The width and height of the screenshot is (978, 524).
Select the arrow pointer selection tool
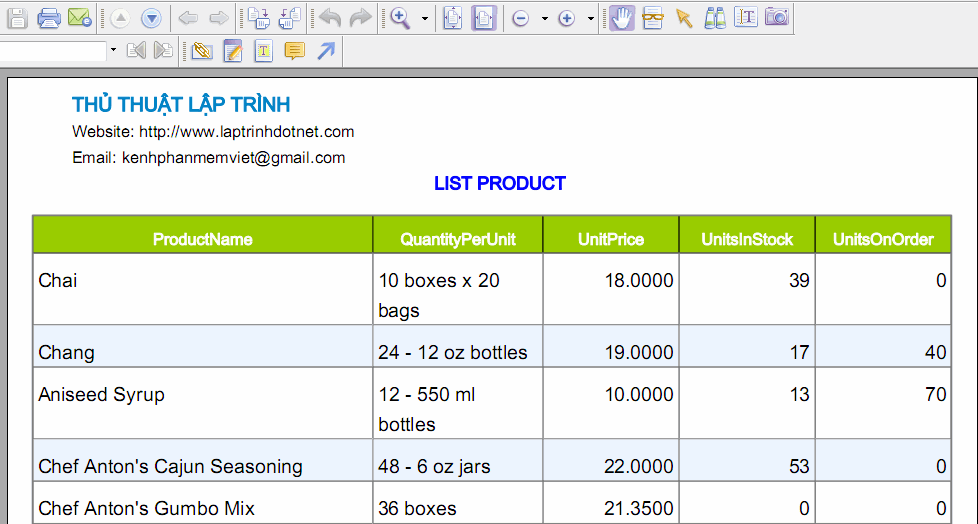pos(684,18)
